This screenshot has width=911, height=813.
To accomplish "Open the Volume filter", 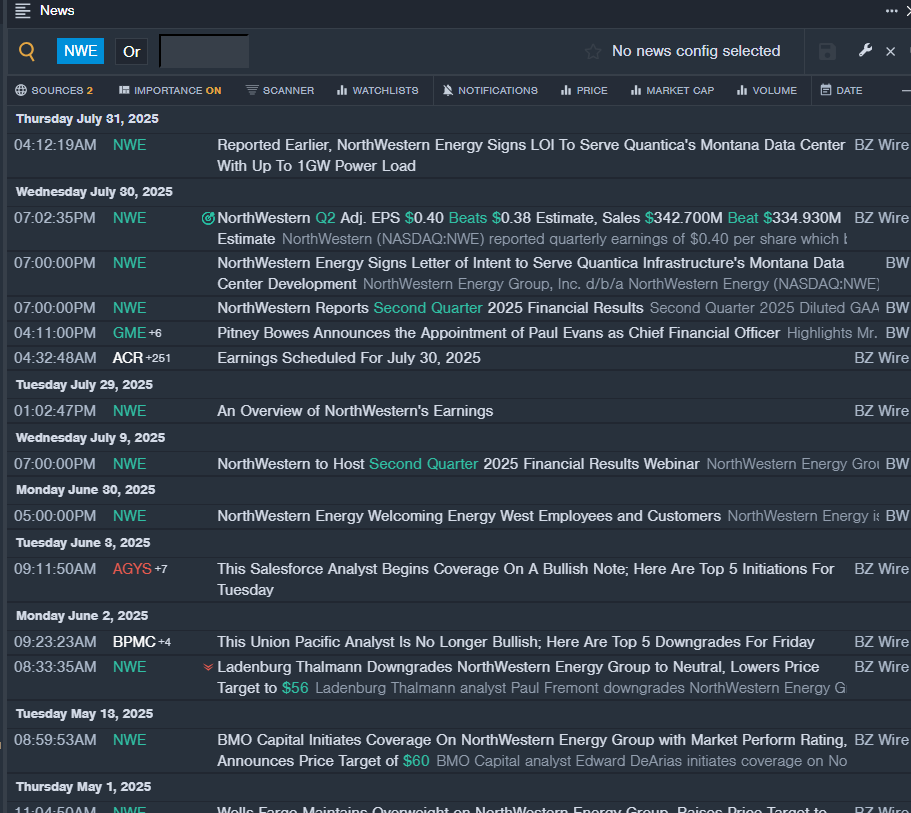I will (x=767, y=90).
